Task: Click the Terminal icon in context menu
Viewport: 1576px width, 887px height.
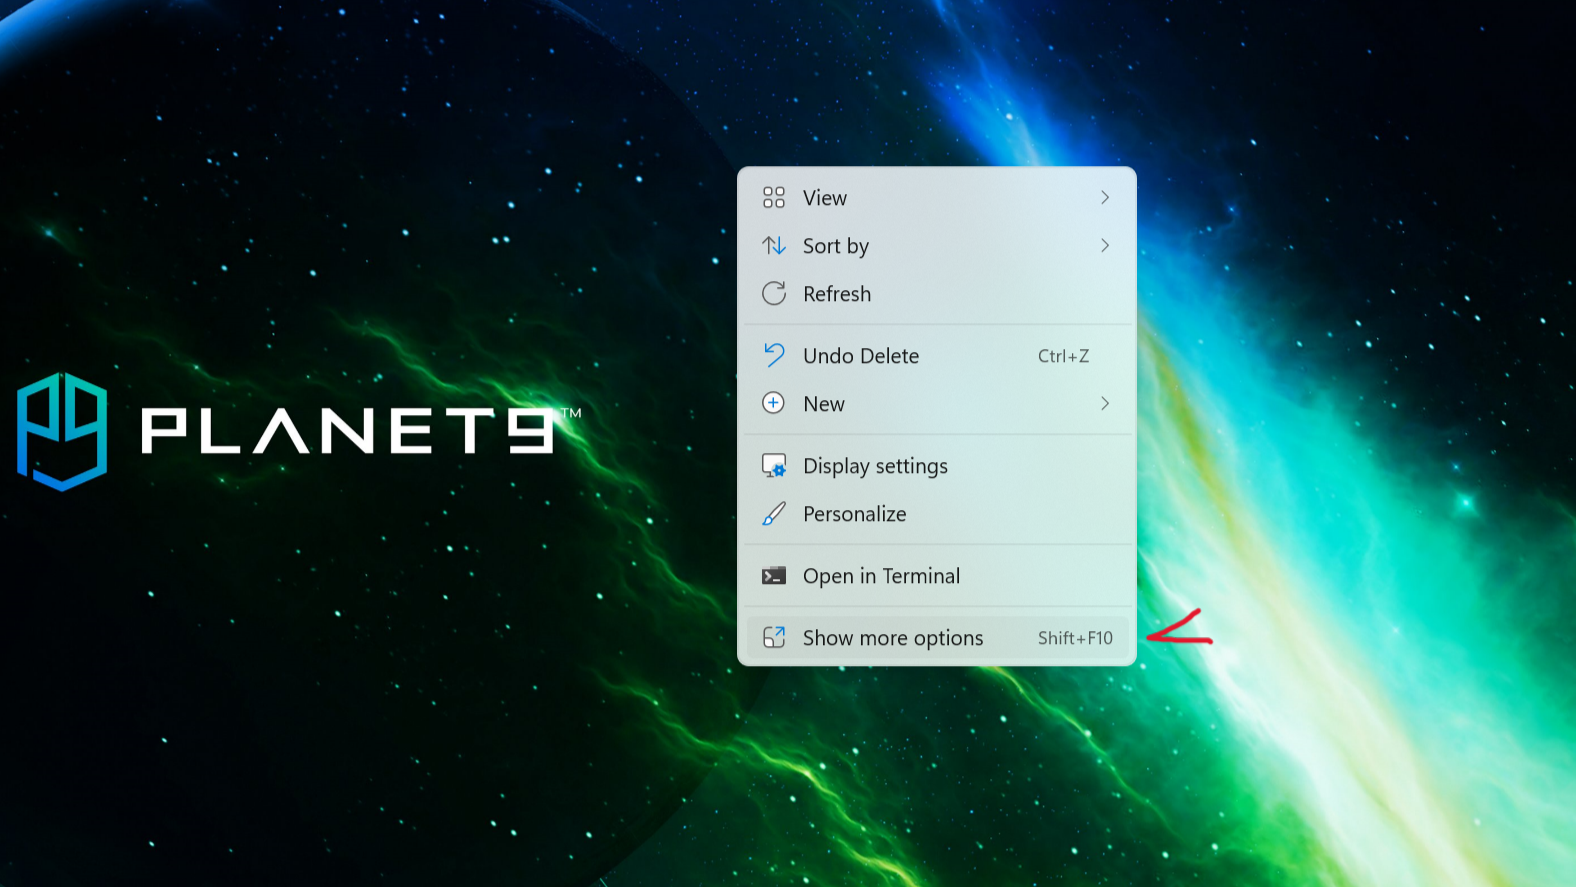Action: tap(774, 576)
